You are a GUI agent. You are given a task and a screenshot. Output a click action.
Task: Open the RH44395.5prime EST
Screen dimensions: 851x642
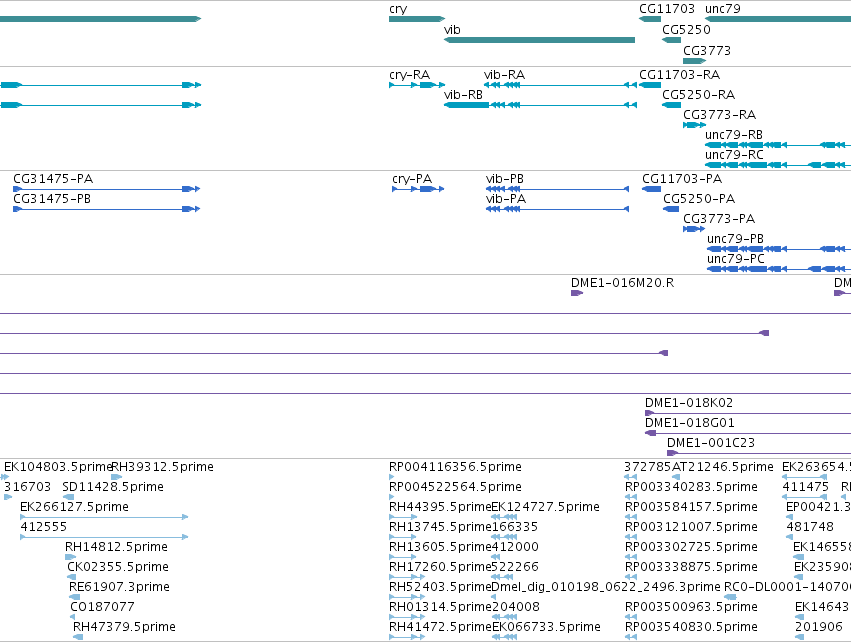pos(403,517)
